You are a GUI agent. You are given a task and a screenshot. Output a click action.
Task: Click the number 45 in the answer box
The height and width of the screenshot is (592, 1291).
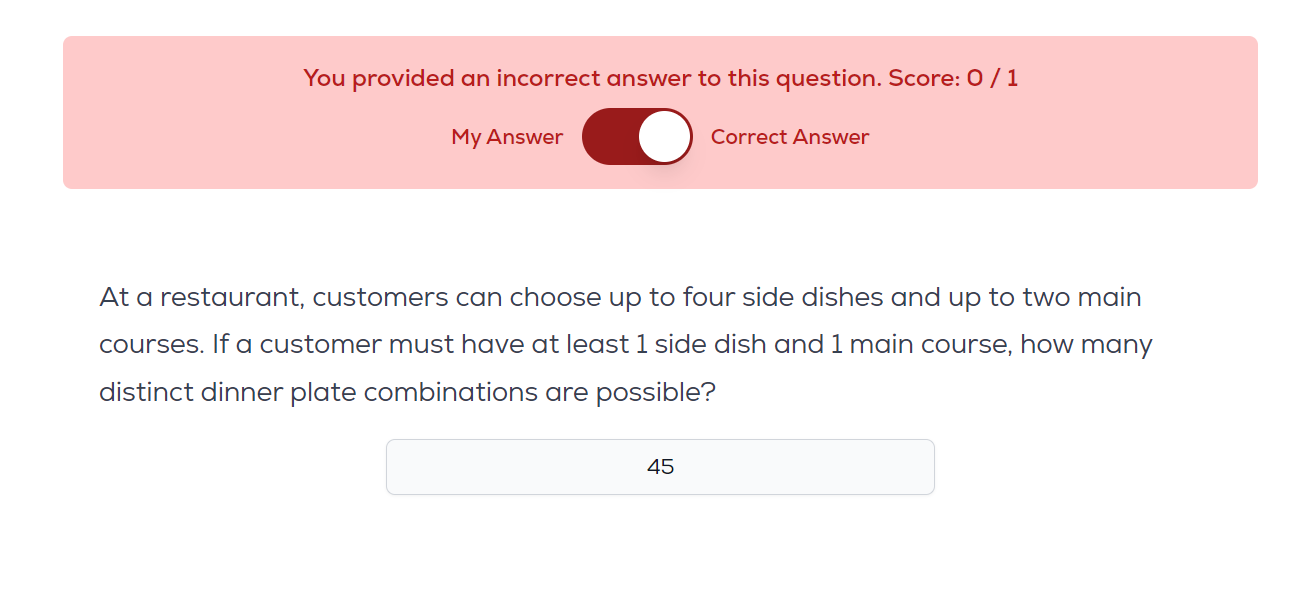[x=660, y=467]
